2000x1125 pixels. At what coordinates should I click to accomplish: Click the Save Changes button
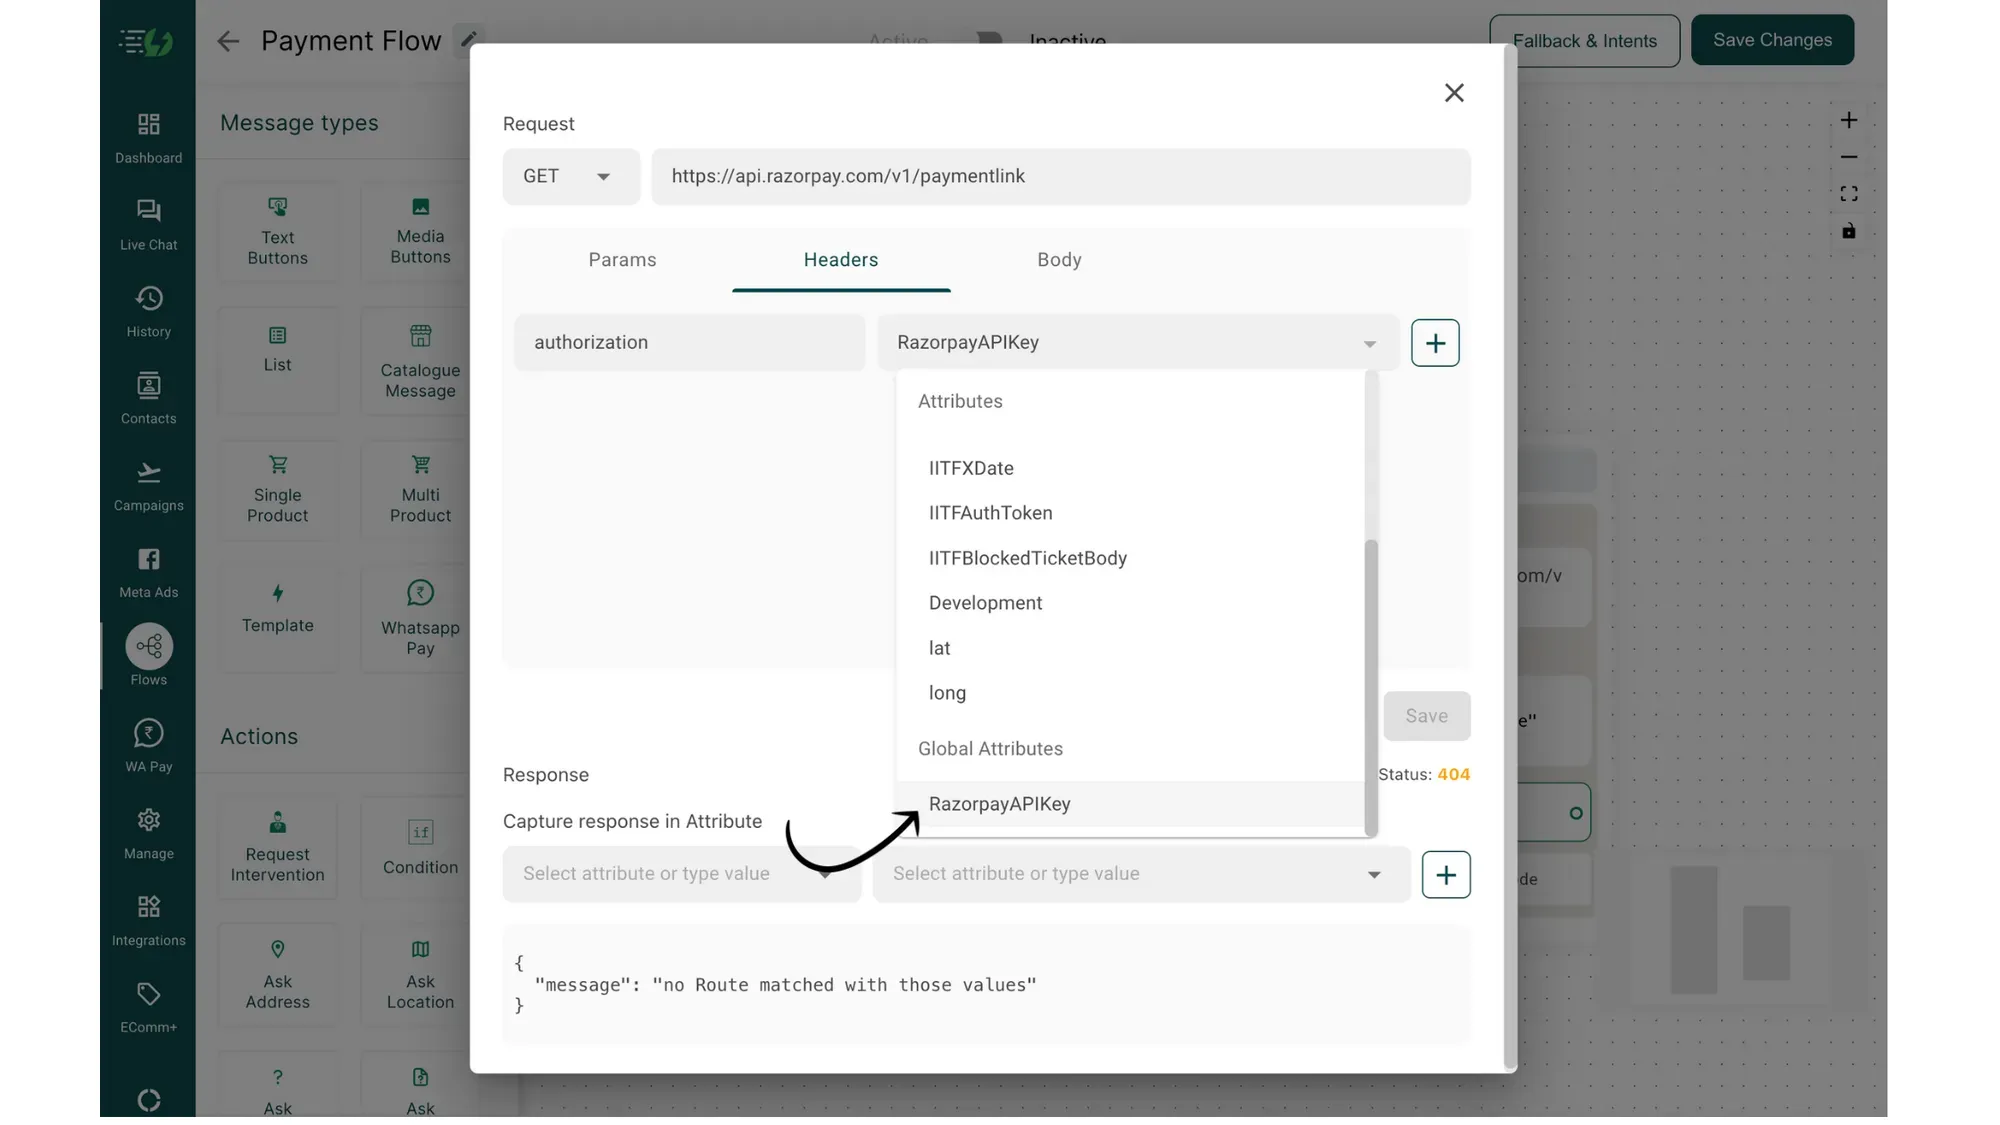click(1772, 40)
